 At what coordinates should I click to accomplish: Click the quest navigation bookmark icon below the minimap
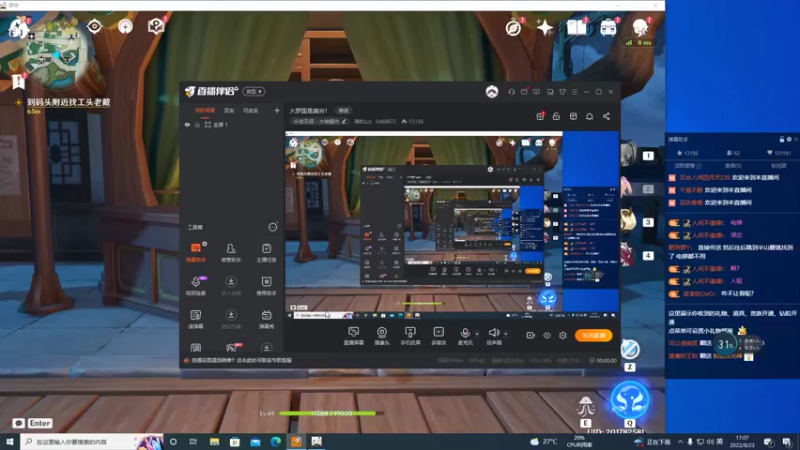pyautogui.click(x=18, y=81)
